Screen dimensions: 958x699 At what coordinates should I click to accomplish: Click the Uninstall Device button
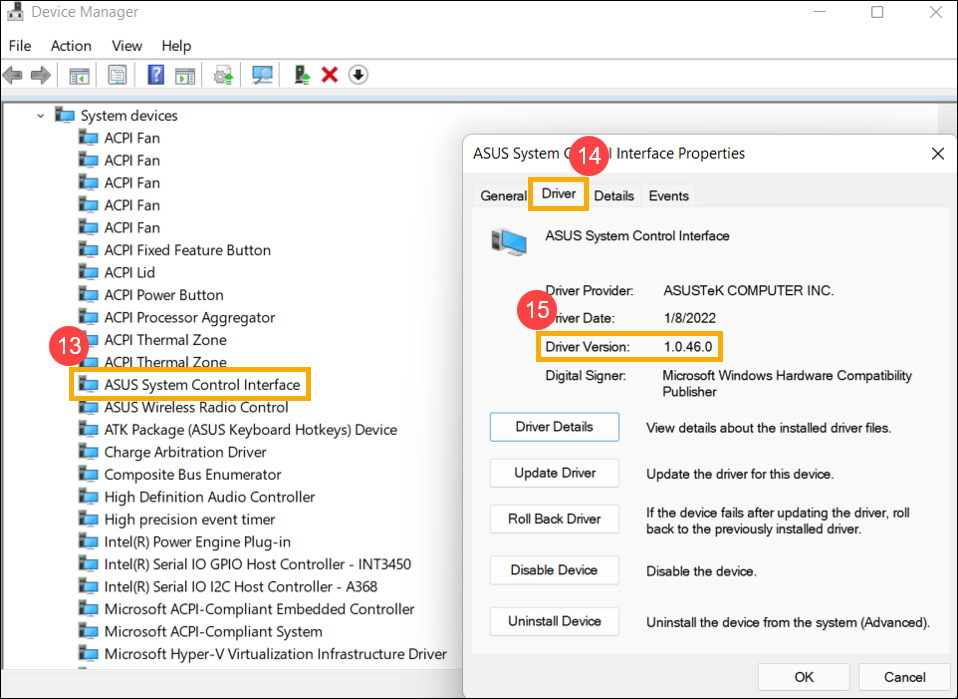tap(554, 621)
